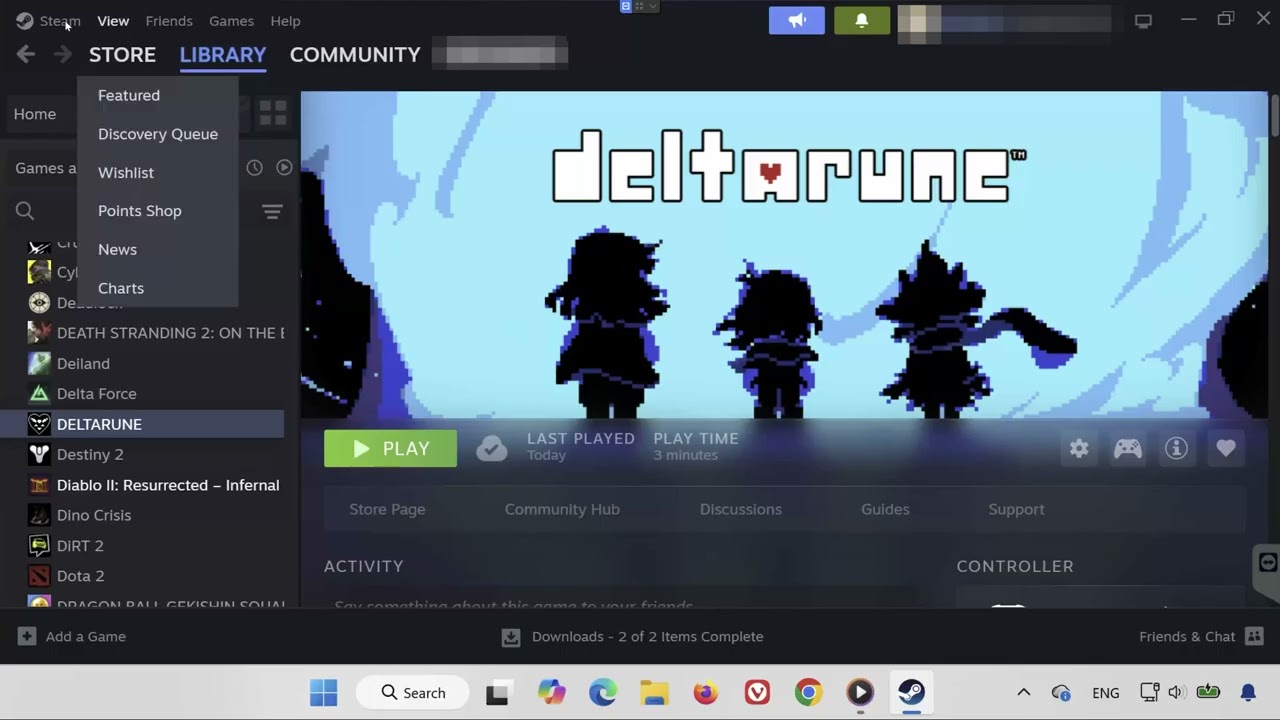Image resolution: width=1280 pixels, height=720 pixels.
Task: Open the Support link
Action: point(1016,509)
